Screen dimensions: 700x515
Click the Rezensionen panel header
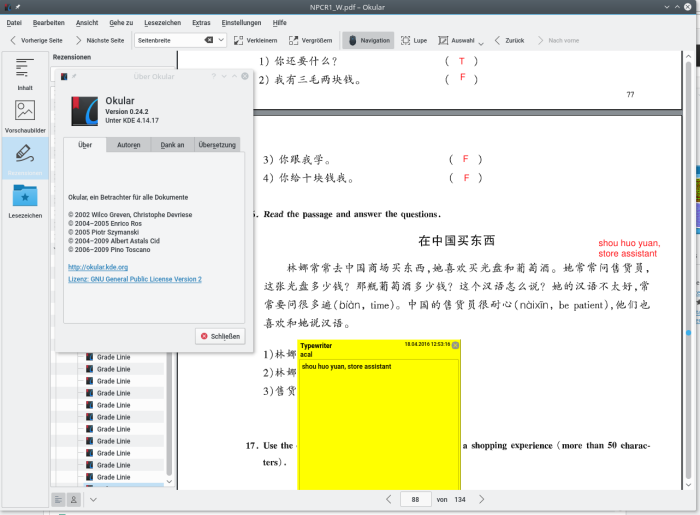pyautogui.click(x=71, y=57)
